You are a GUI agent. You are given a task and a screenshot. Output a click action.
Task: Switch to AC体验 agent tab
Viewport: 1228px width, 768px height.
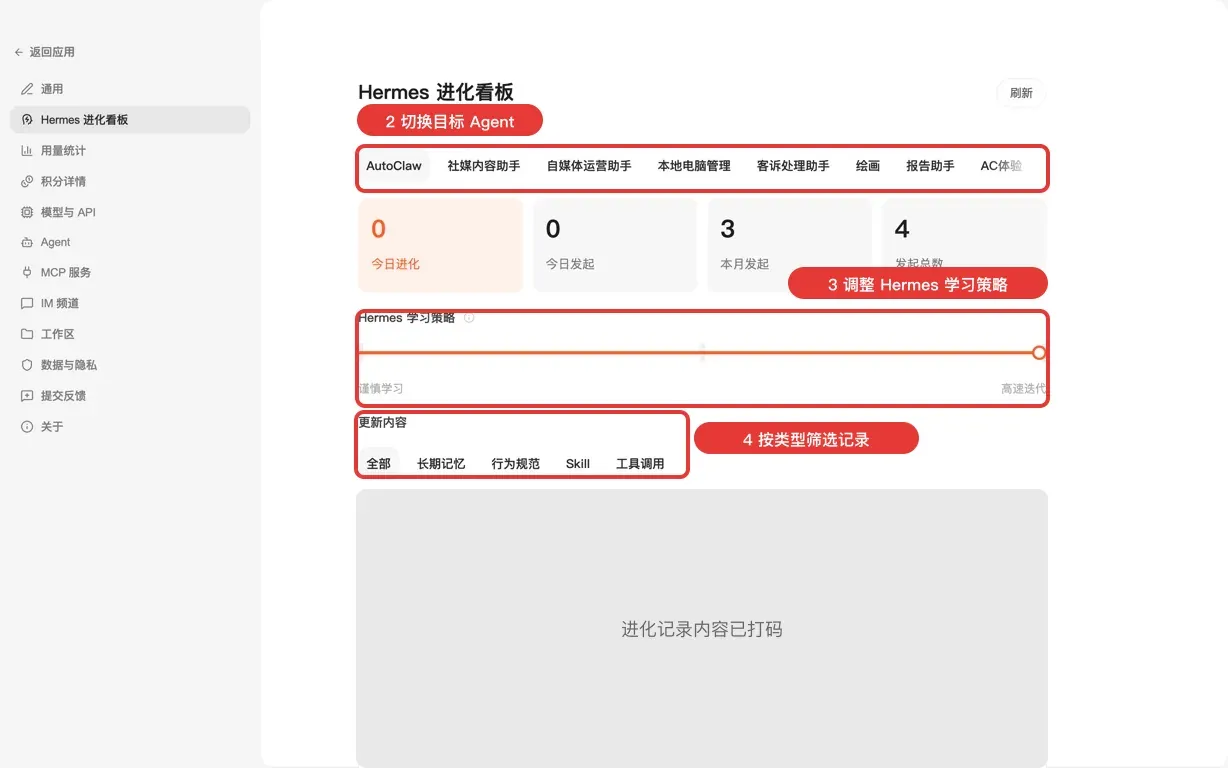tap(1001, 166)
